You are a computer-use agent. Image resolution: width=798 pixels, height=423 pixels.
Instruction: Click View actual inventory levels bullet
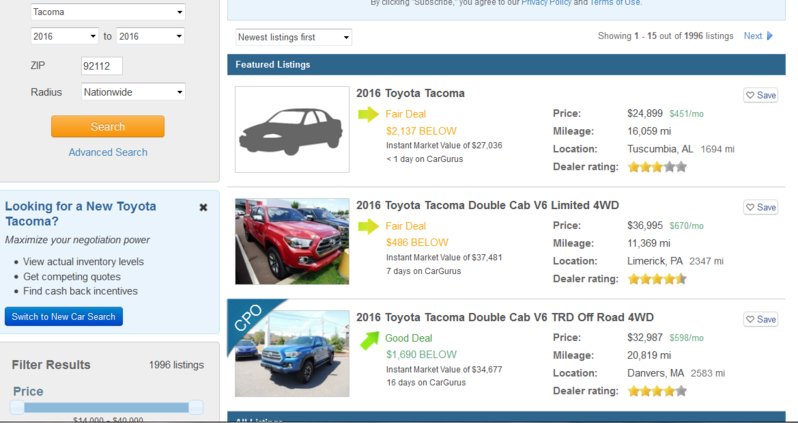coord(83,262)
